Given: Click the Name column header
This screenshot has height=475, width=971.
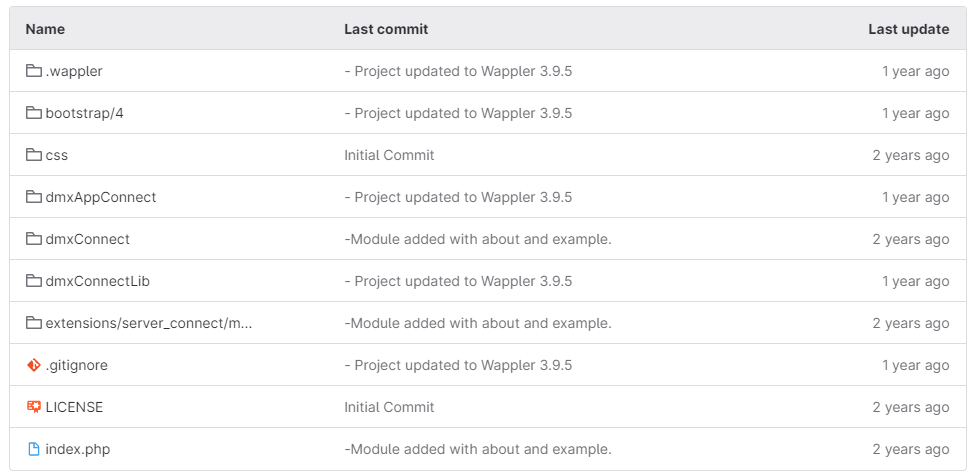Looking at the screenshot, I should (x=45, y=29).
